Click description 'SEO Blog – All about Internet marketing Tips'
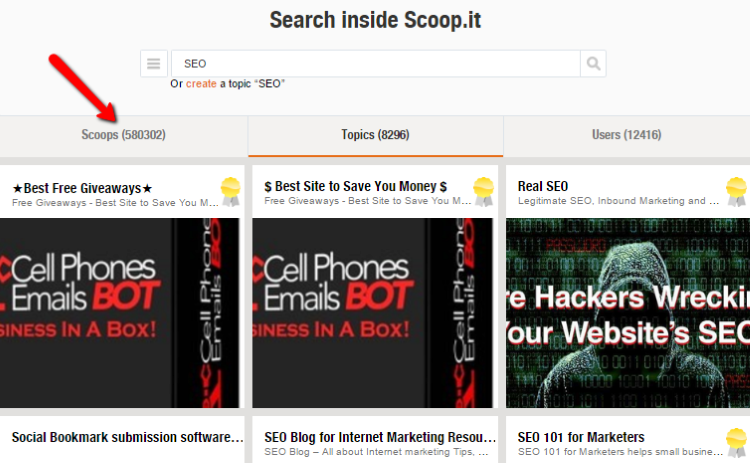 376,452
